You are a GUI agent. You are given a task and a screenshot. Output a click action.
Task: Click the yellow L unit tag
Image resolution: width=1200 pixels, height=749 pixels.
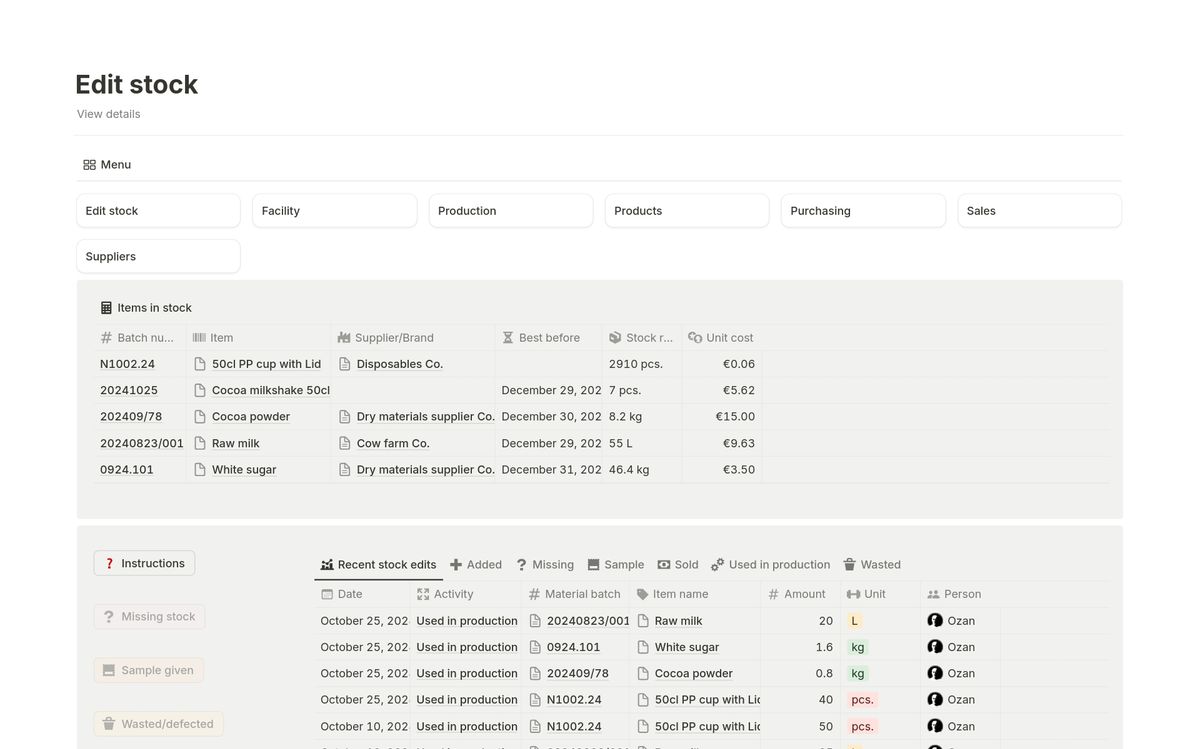click(x=854, y=621)
